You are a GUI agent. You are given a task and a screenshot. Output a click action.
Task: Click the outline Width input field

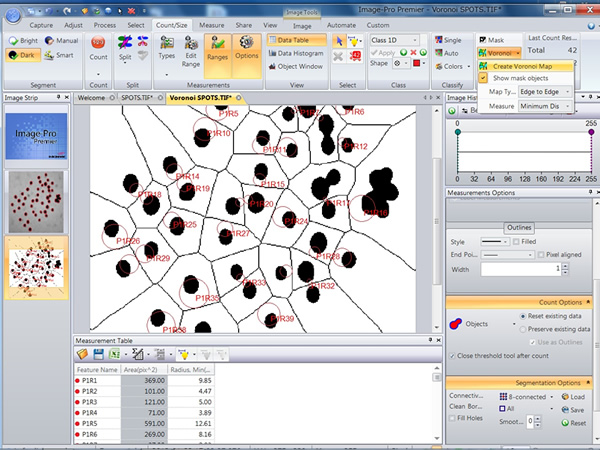[x=521, y=269]
